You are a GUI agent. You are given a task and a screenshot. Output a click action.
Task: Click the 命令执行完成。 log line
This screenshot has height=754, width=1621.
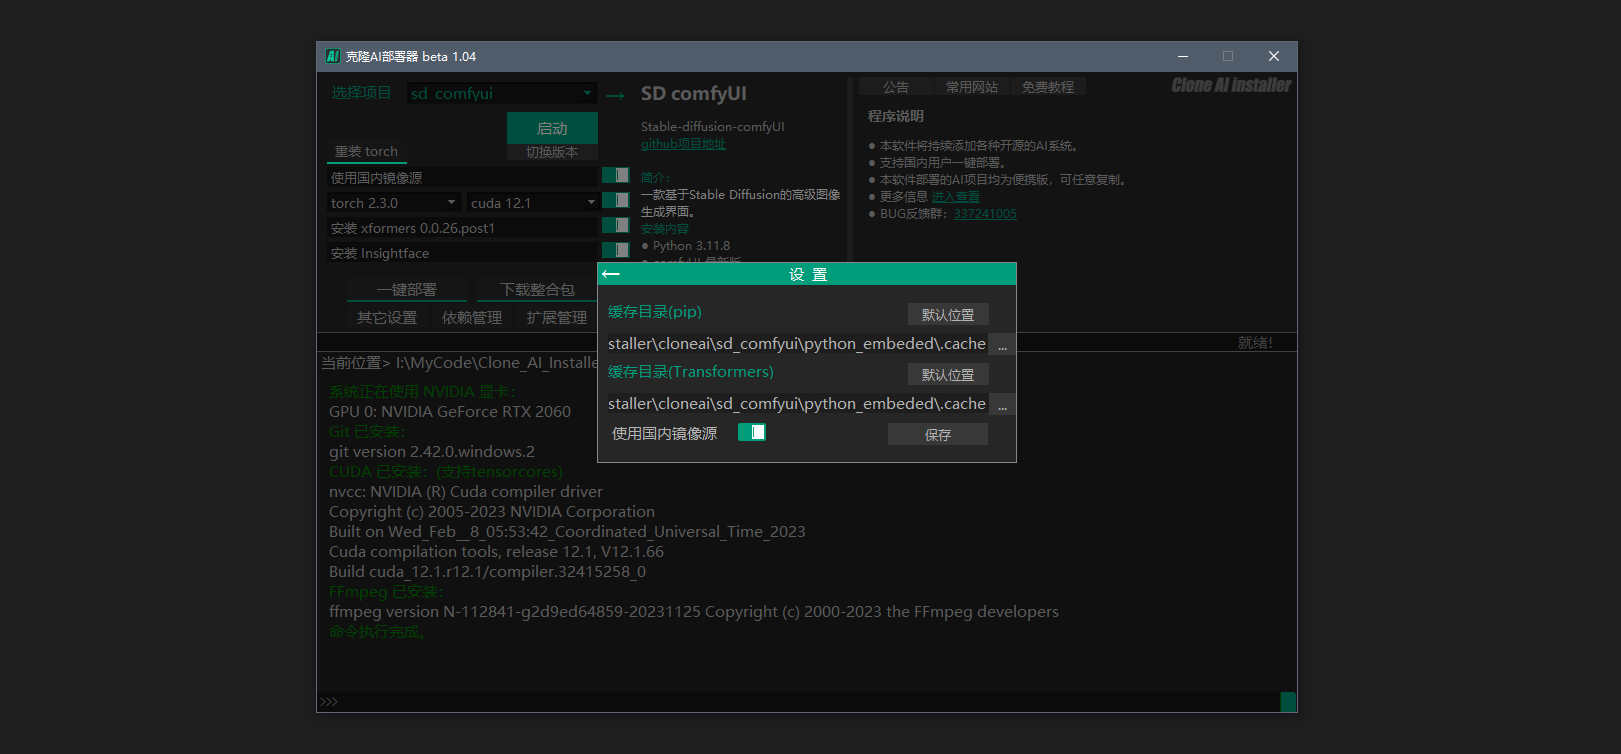coord(378,632)
